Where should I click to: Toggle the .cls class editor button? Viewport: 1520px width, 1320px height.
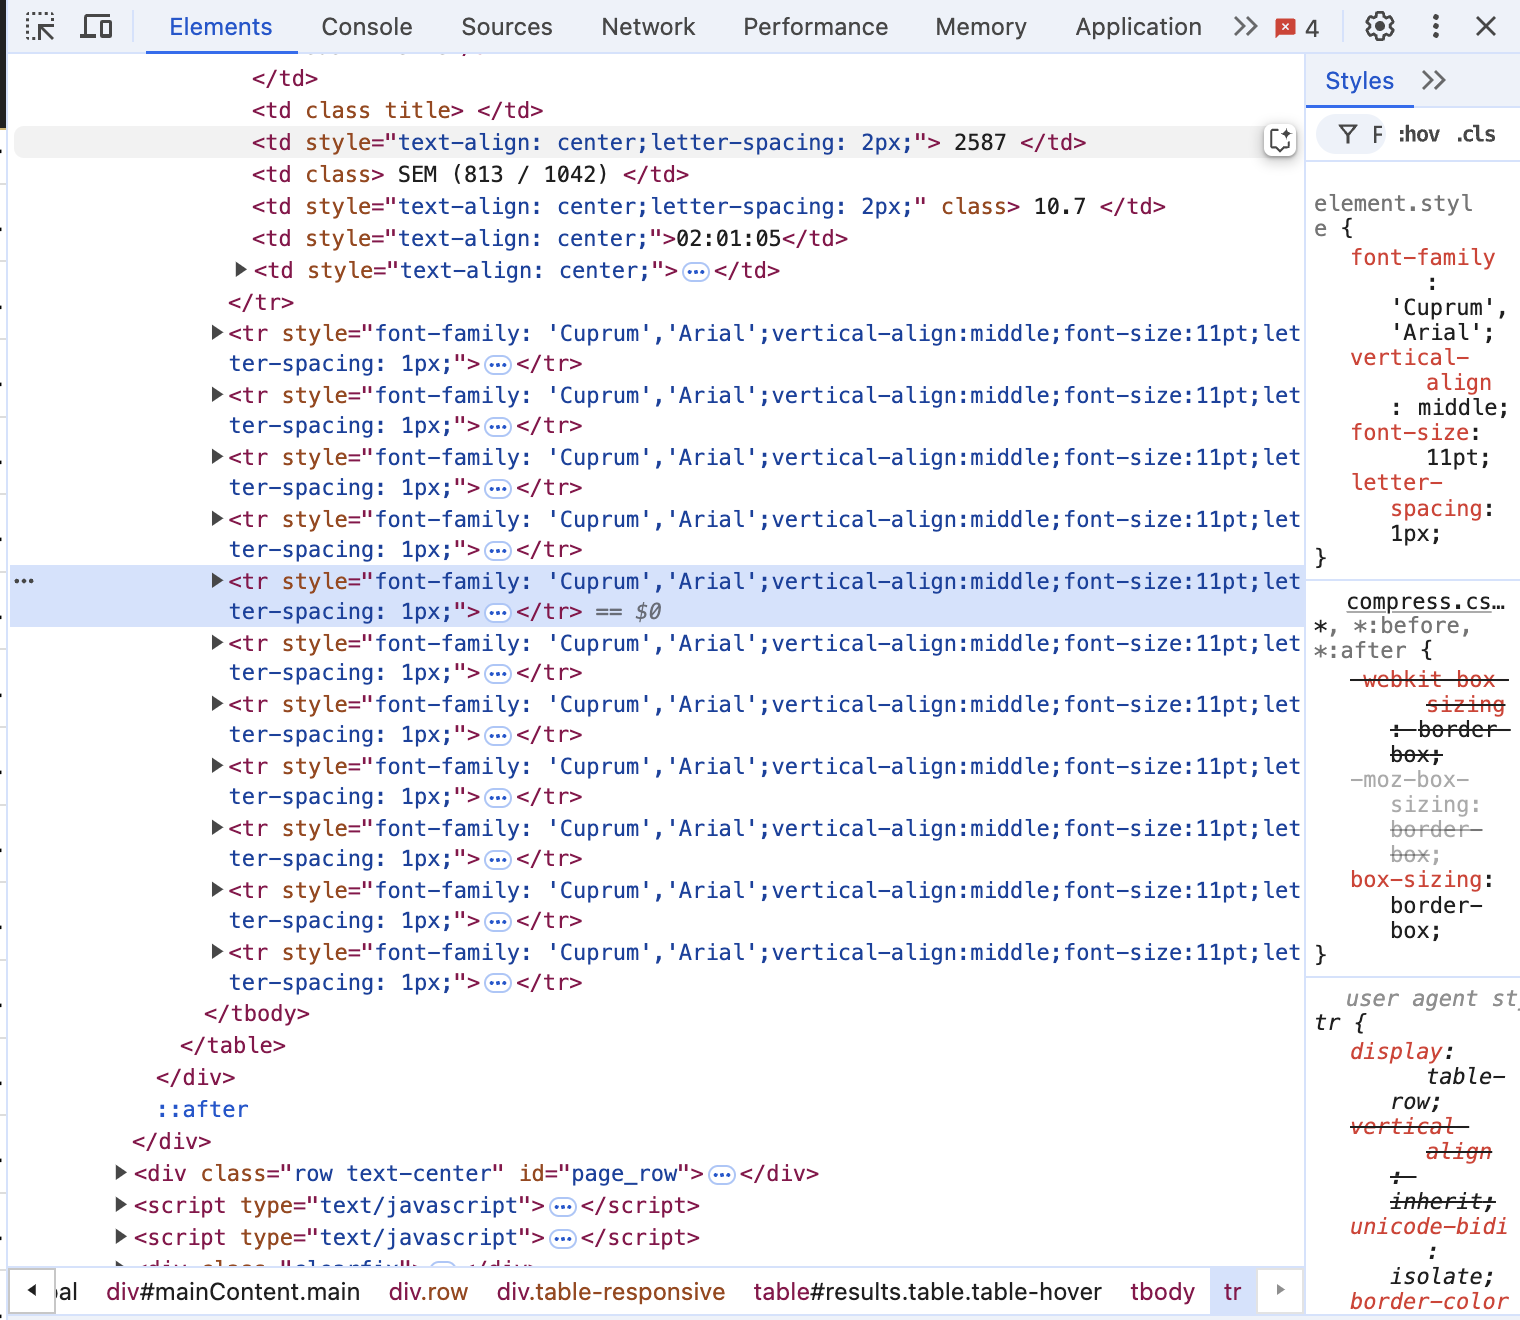1476,134
